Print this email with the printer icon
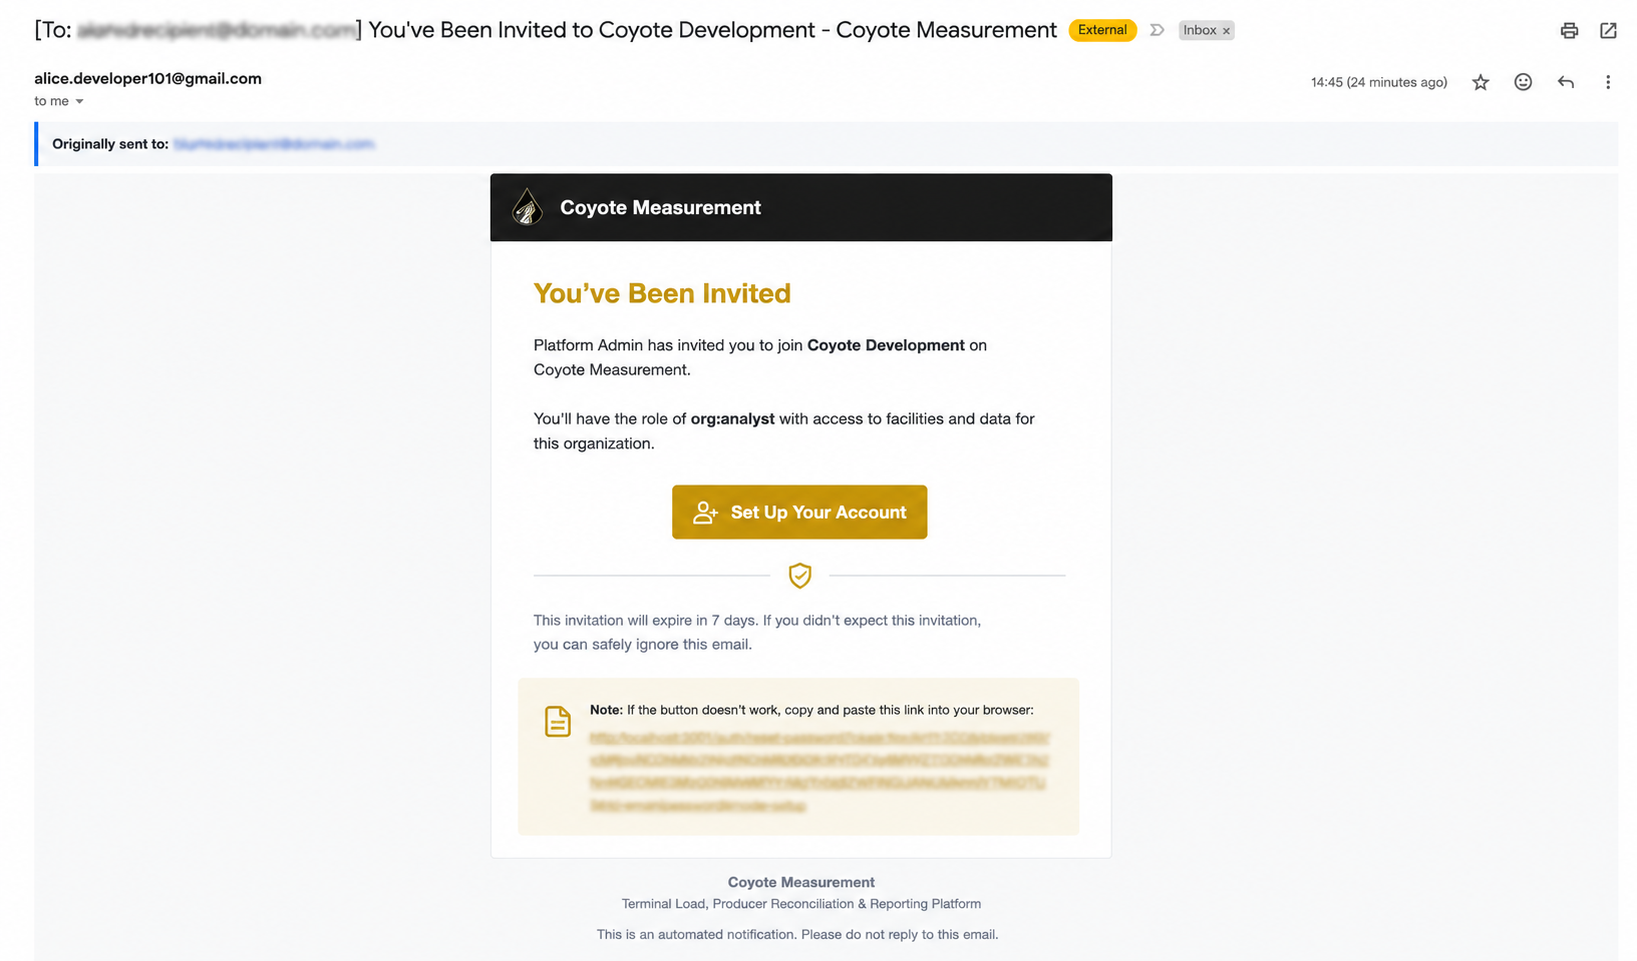The width and height of the screenshot is (1637, 961). tap(1569, 31)
